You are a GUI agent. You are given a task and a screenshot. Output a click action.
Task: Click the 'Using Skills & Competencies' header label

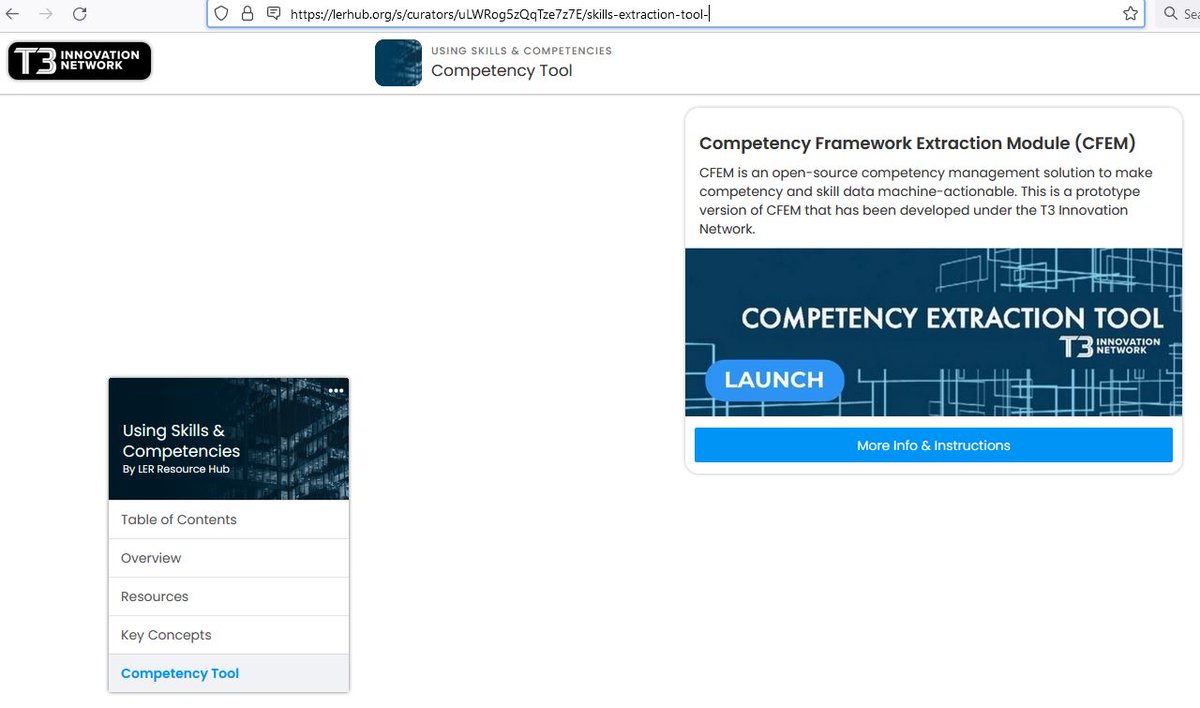pyautogui.click(x=521, y=50)
